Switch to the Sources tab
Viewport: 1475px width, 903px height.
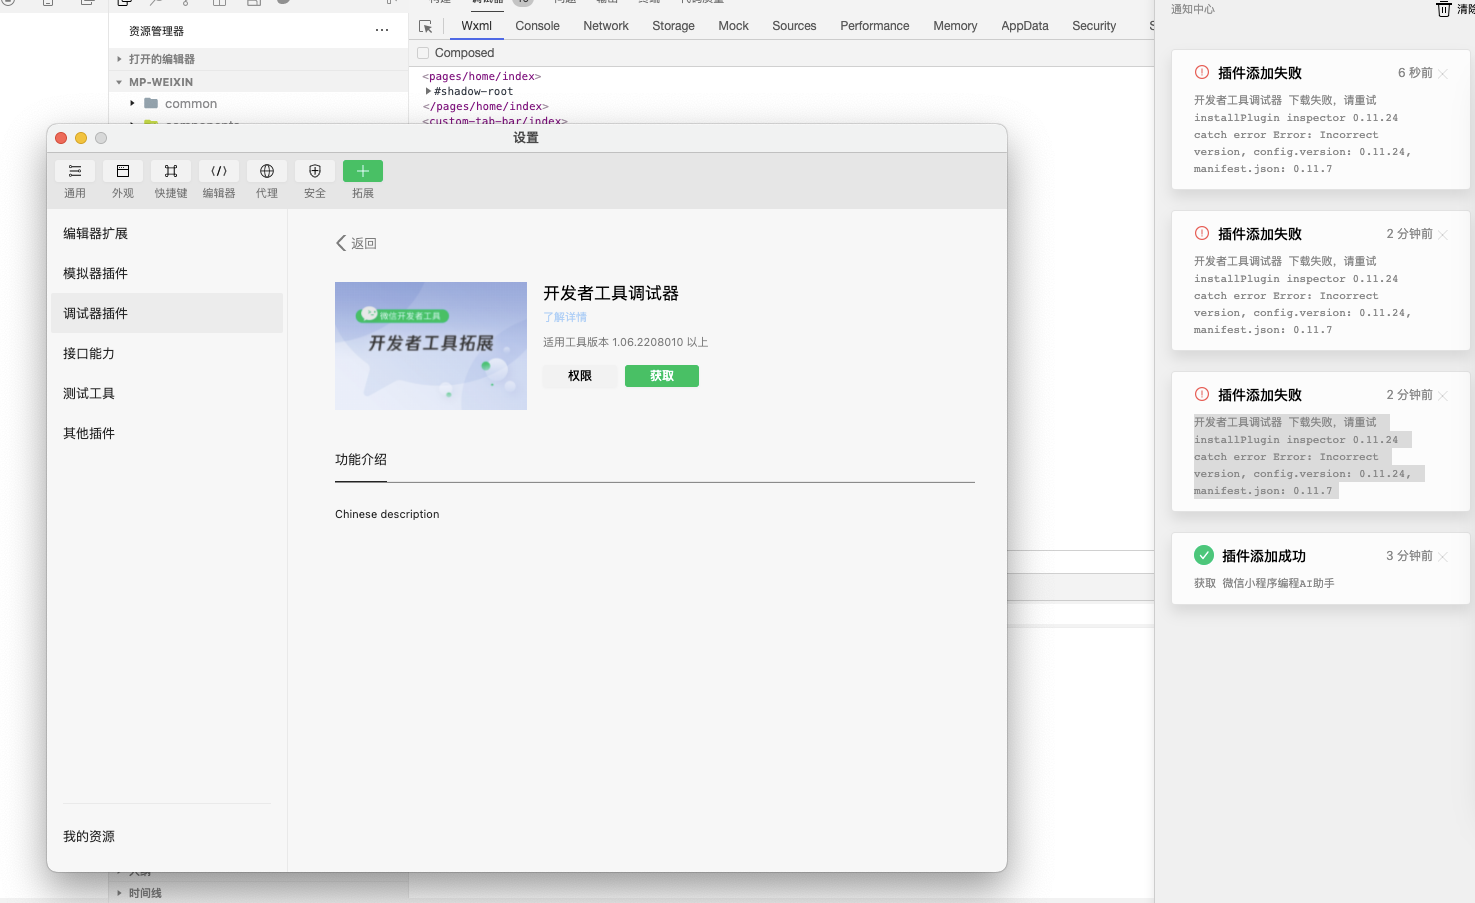794,26
